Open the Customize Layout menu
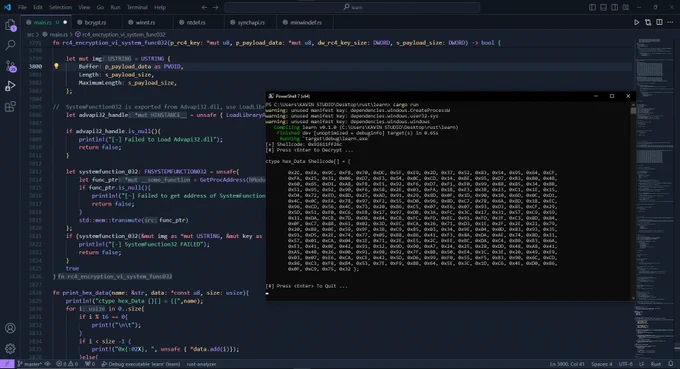 pos(626,7)
